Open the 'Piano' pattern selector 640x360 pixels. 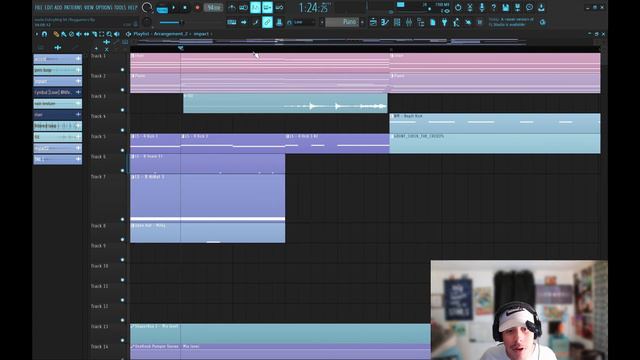(342, 22)
